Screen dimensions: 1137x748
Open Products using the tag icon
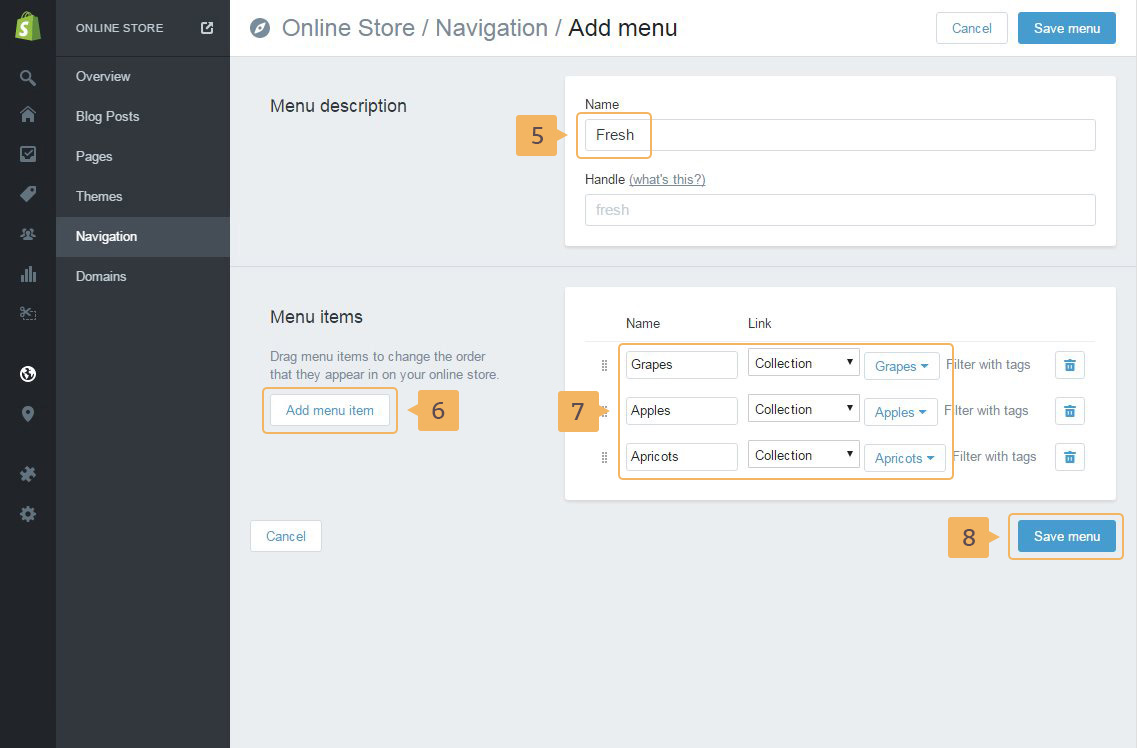28,194
